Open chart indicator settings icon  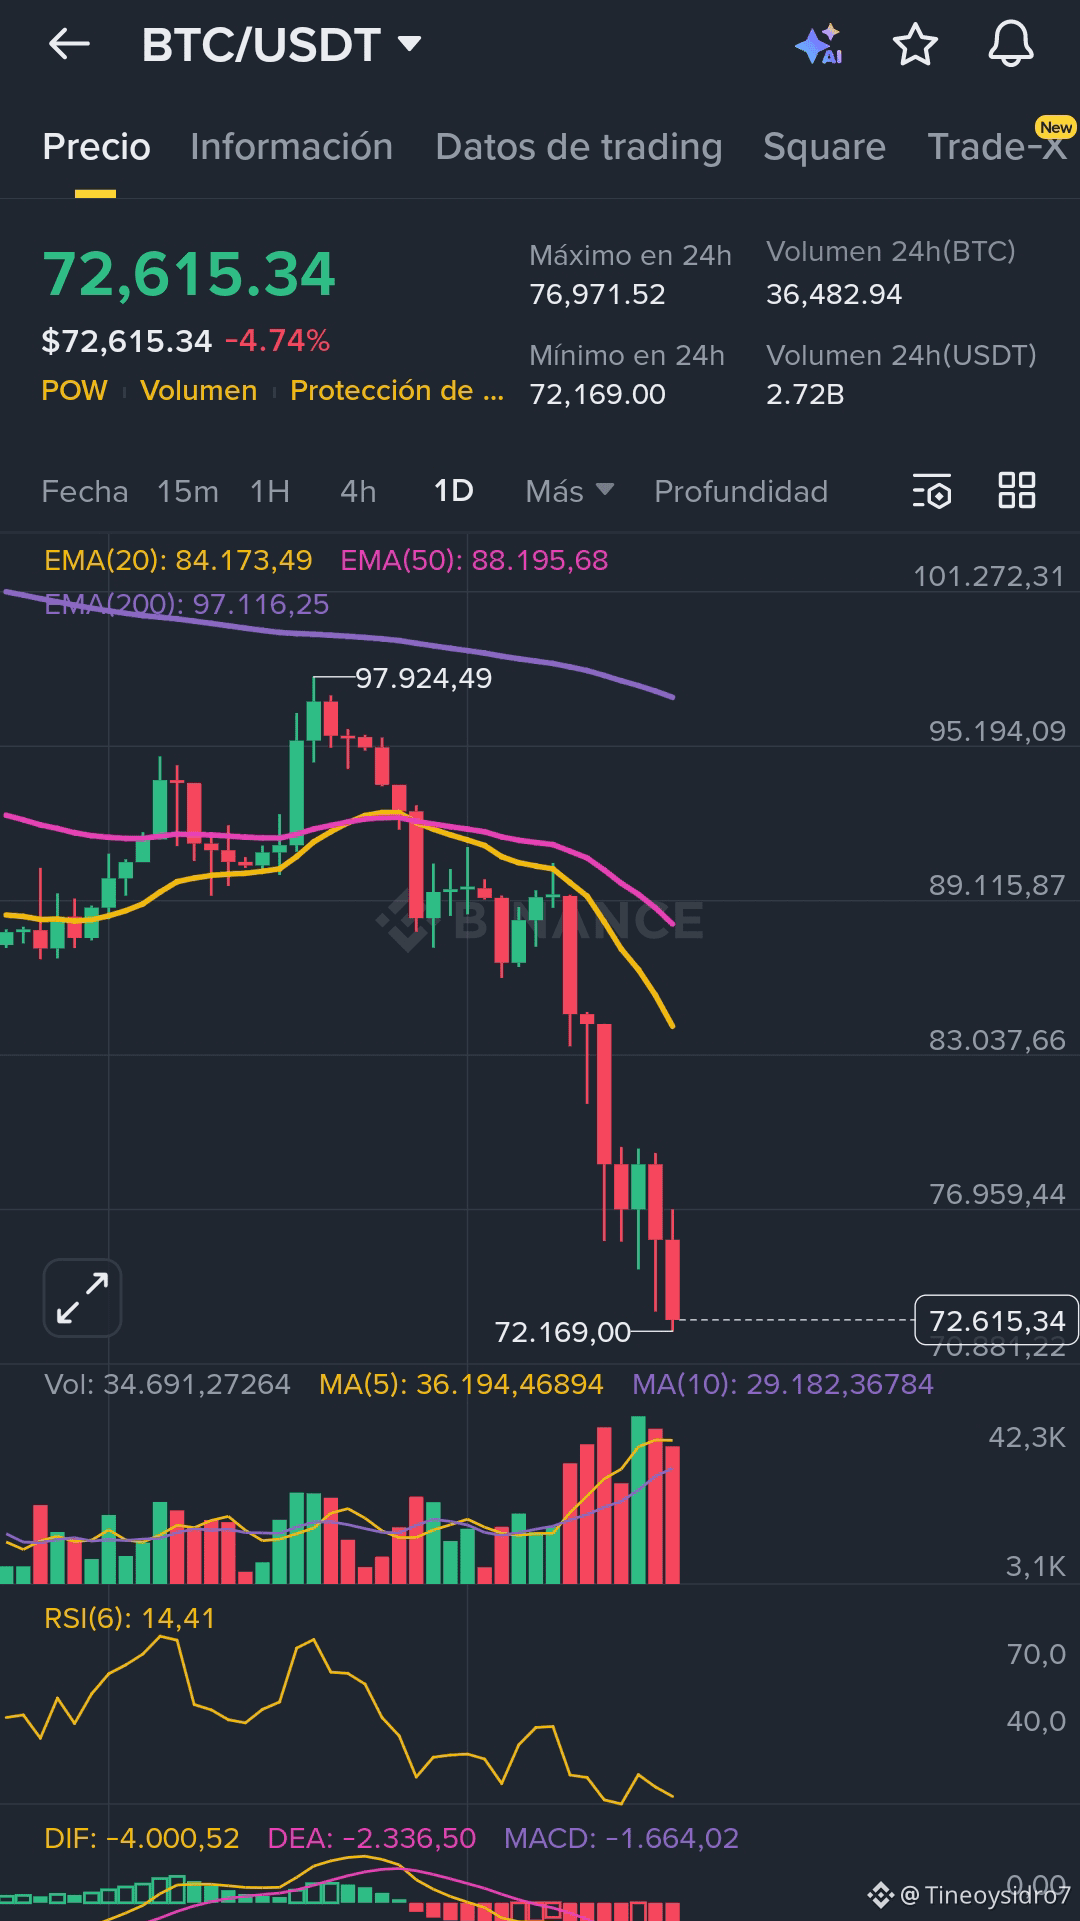(932, 491)
